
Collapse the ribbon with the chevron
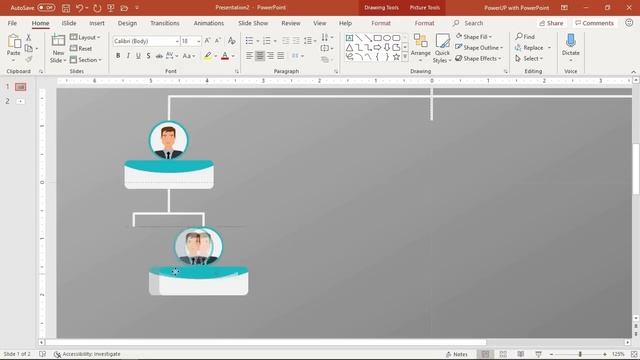(633, 72)
